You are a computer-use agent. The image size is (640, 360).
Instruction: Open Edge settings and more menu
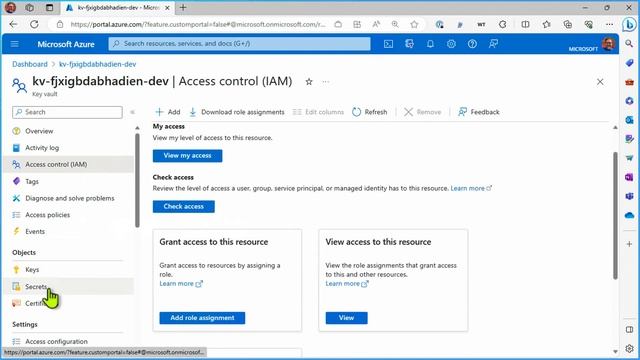pyautogui.click(x=609, y=24)
